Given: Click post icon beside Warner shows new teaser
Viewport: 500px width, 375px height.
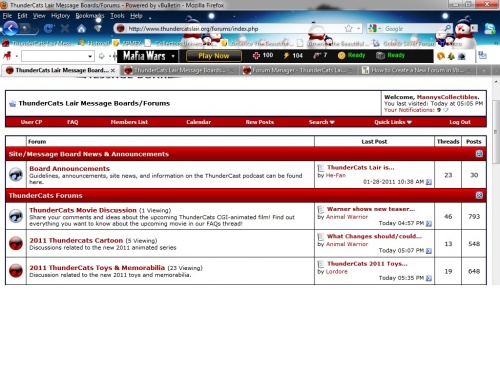Looking at the screenshot, I should tap(321, 209).
